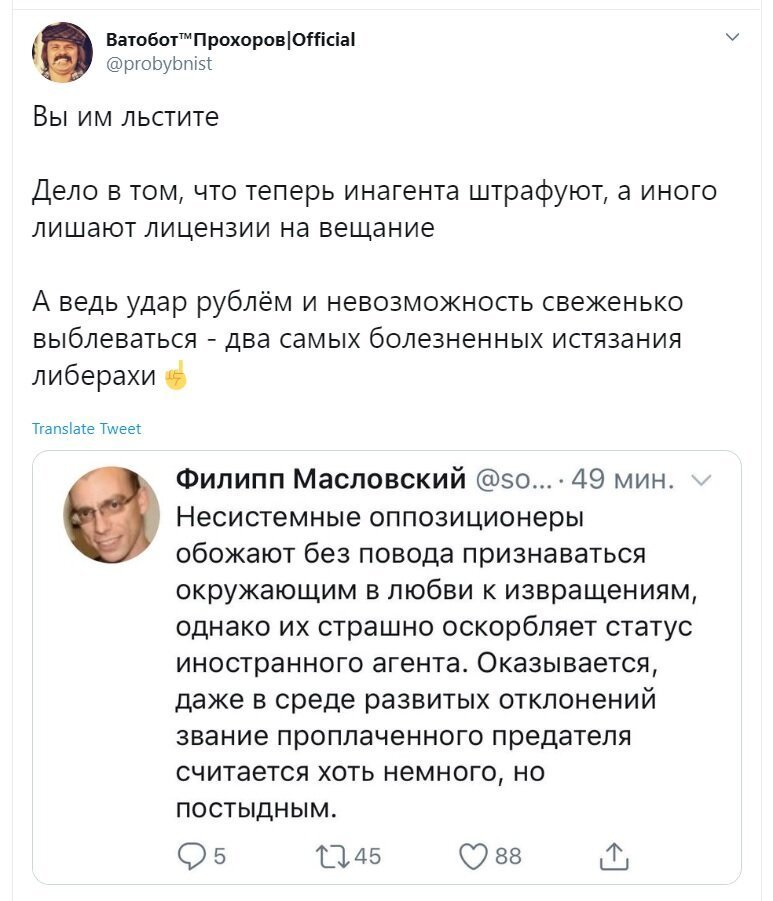
Task: Expand the tweet options chevron at top right
Action: click(732, 37)
